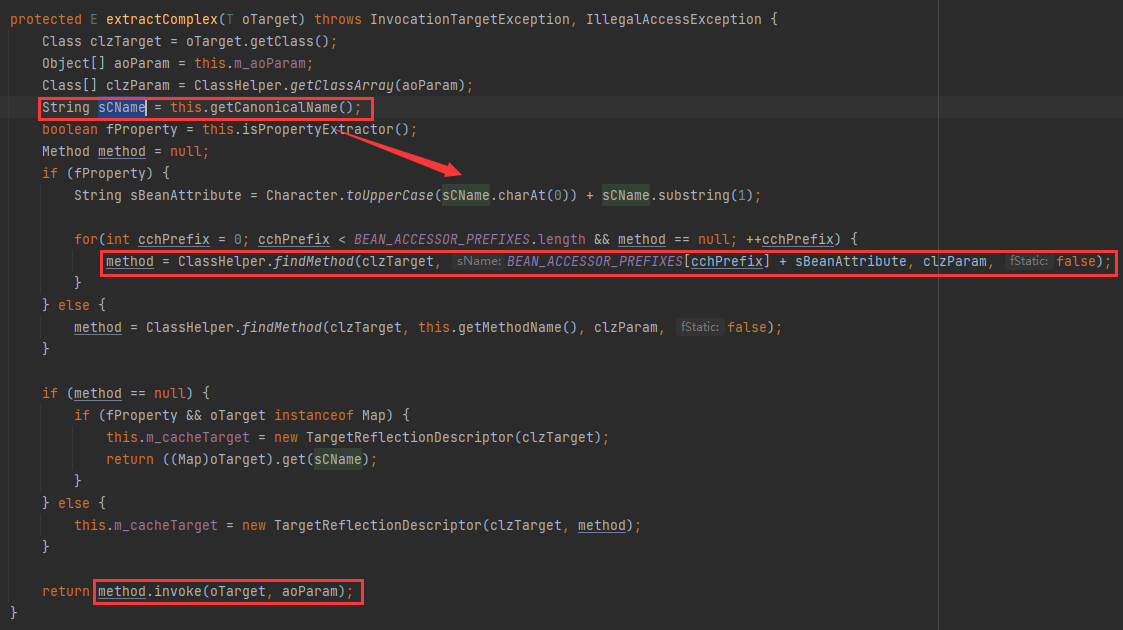Click the BEAN_ACCESSOR_PREFIXES.length expression
This screenshot has width=1123, height=630.
tap(469, 239)
